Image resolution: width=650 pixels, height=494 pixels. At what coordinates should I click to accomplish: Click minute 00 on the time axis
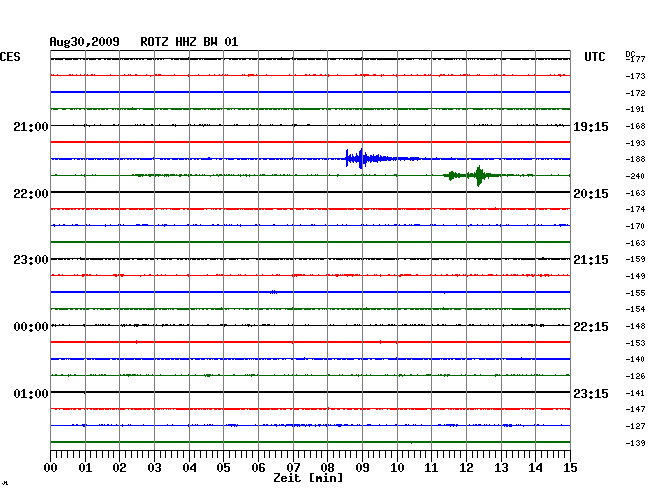[51, 468]
